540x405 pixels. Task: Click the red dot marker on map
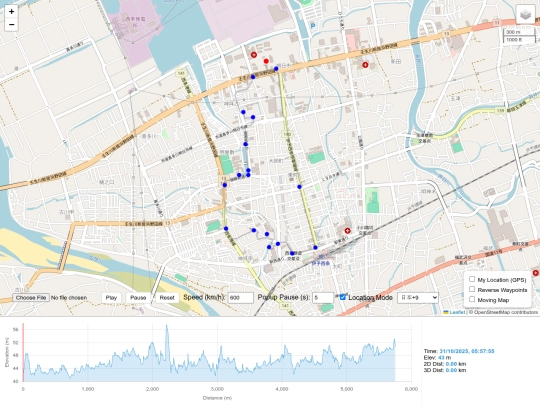[x=266, y=61]
